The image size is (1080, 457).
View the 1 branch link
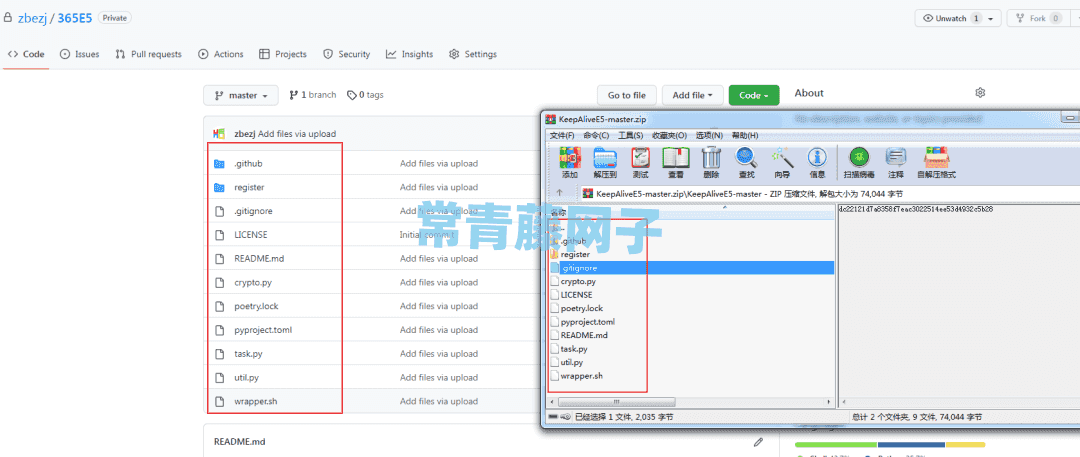(313, 95)
